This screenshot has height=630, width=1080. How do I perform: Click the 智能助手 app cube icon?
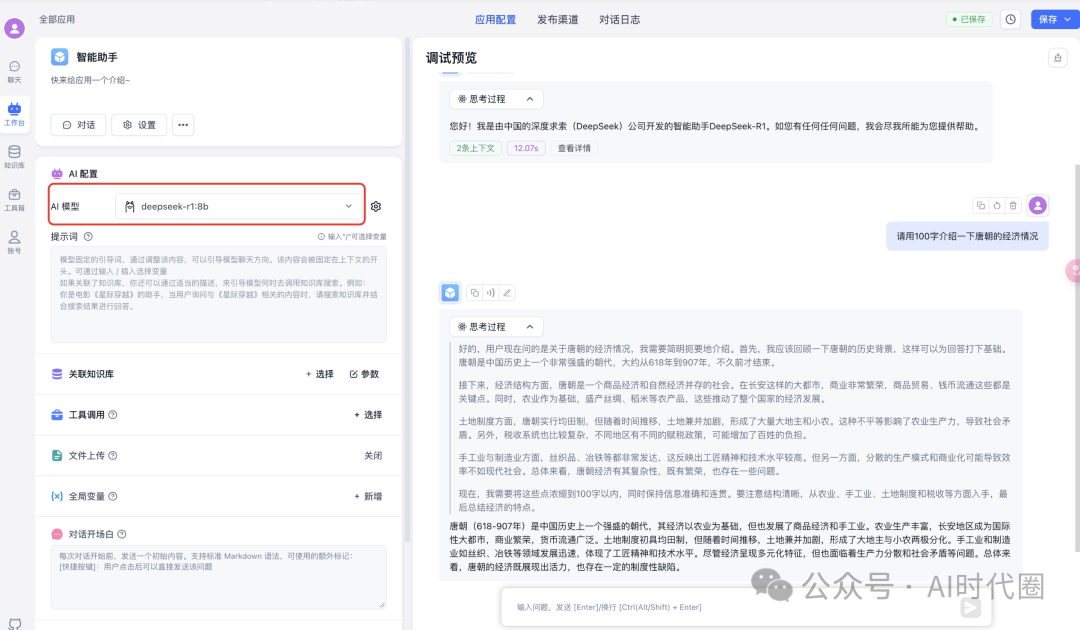tap(60, 56)
